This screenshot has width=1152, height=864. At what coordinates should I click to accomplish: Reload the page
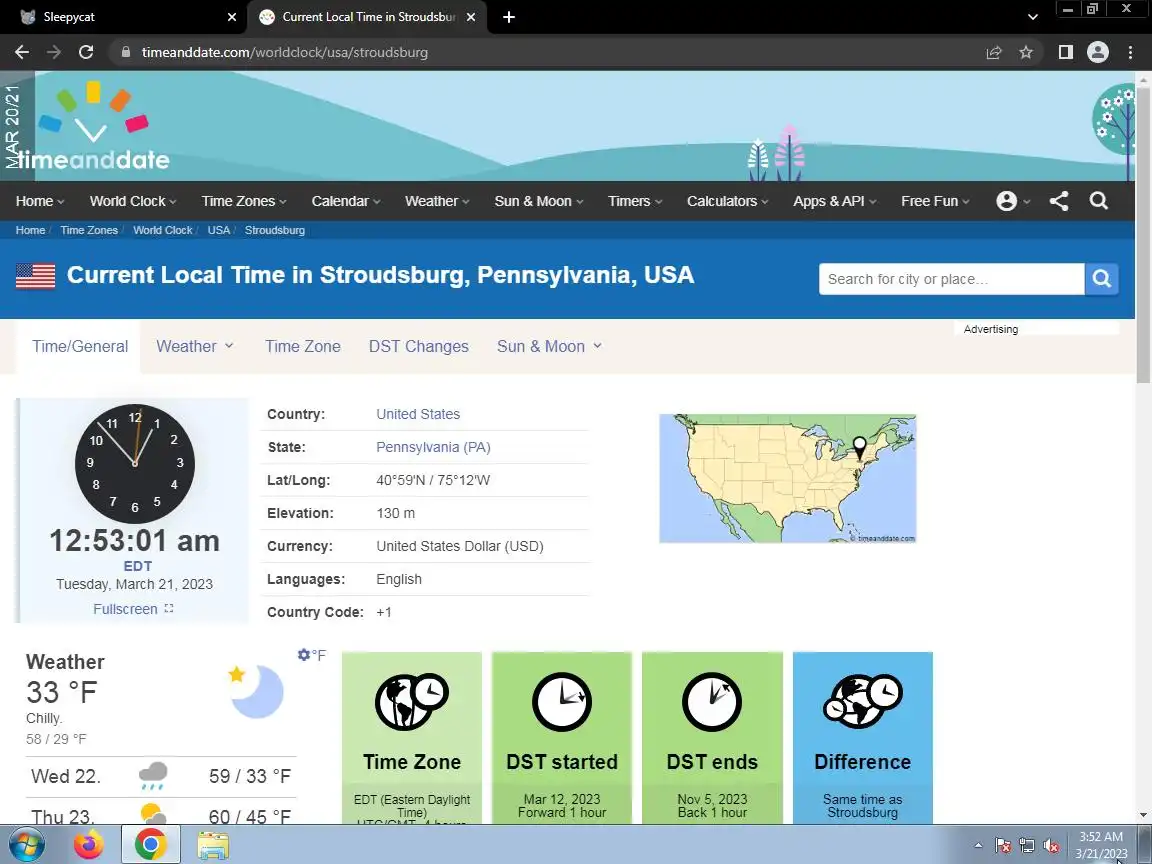point(86,52)
